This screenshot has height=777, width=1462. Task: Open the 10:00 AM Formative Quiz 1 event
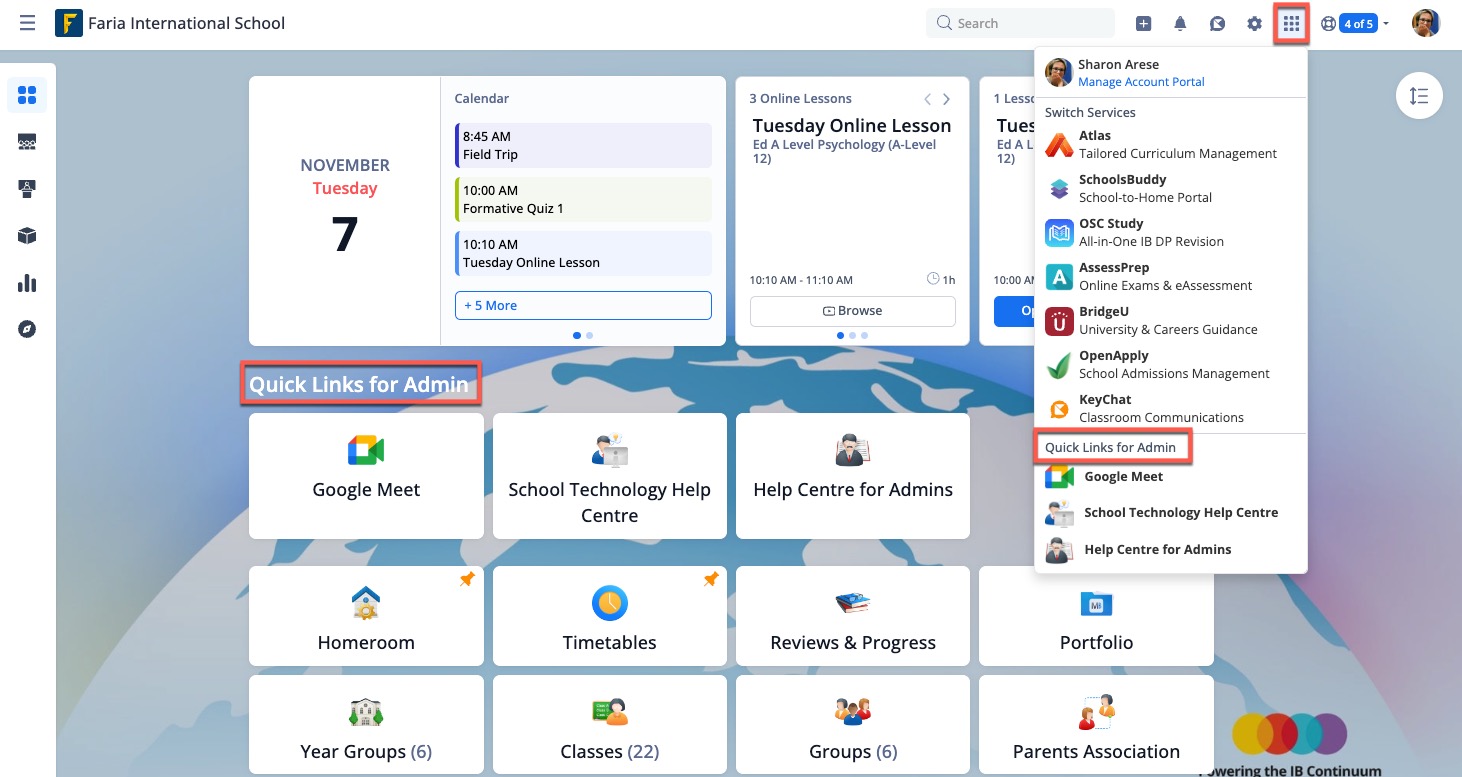[583, 199]
